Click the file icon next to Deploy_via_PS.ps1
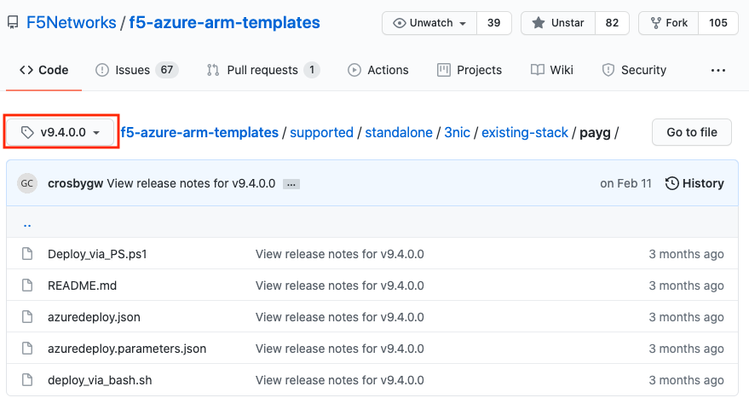Image resolution: width=749 pixels, height=404 pixels. pos(28,254)
